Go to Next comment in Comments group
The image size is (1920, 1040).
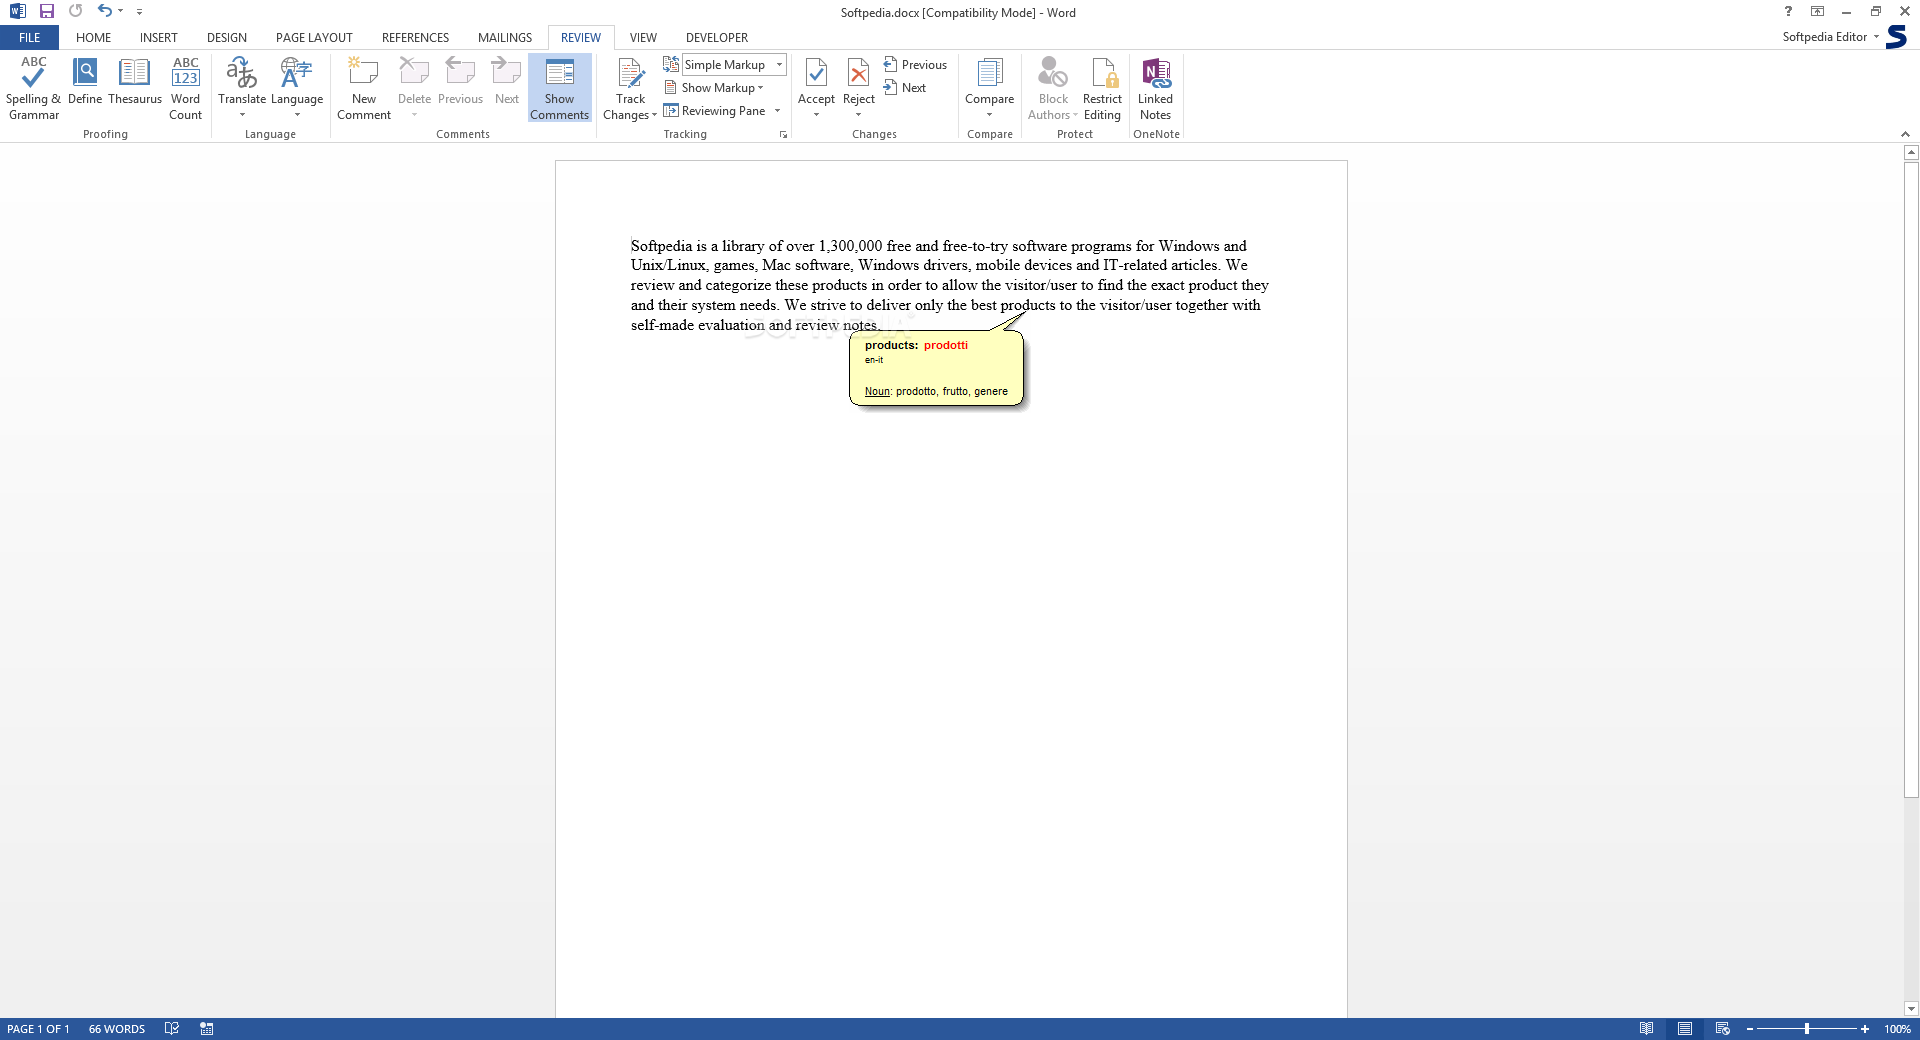click(x=507, y=82)
